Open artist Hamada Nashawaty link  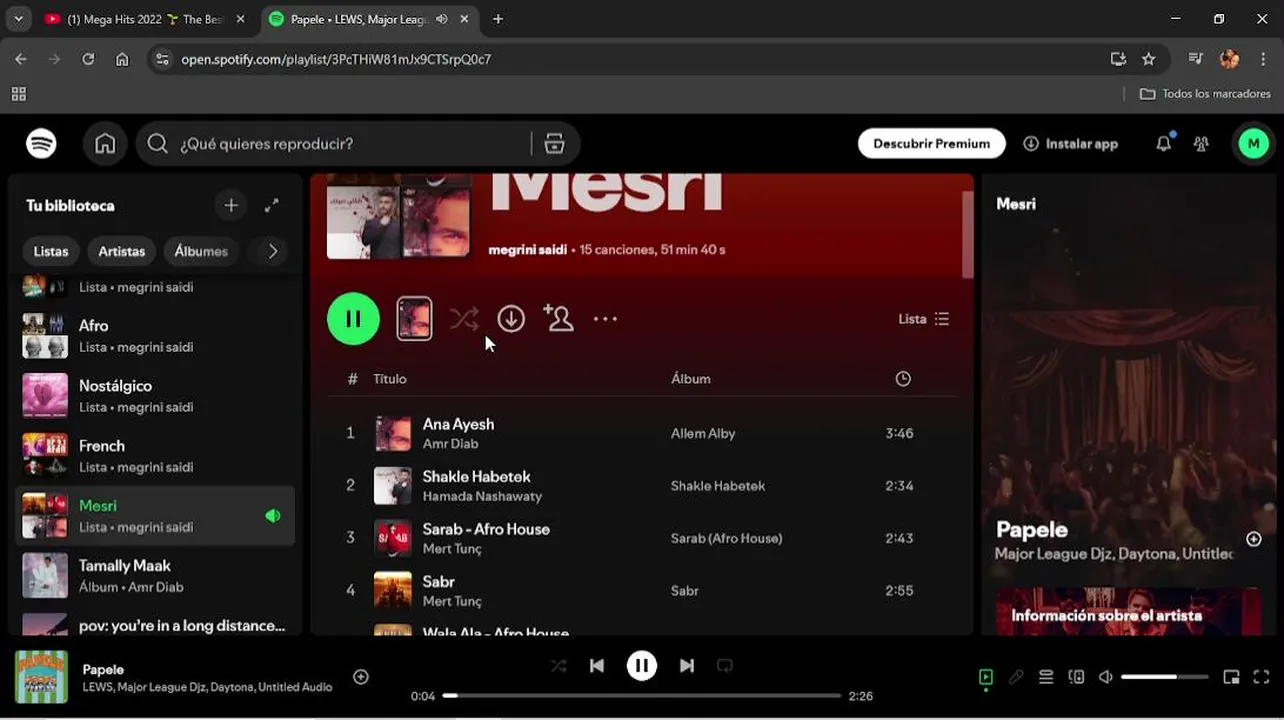point(482,496)
